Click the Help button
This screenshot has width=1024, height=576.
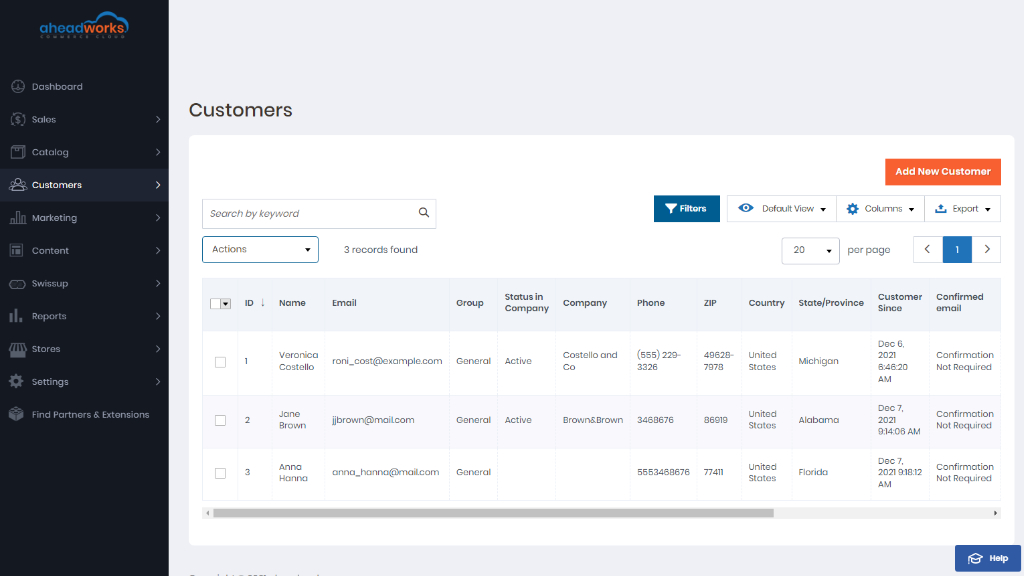click(988, 558)
